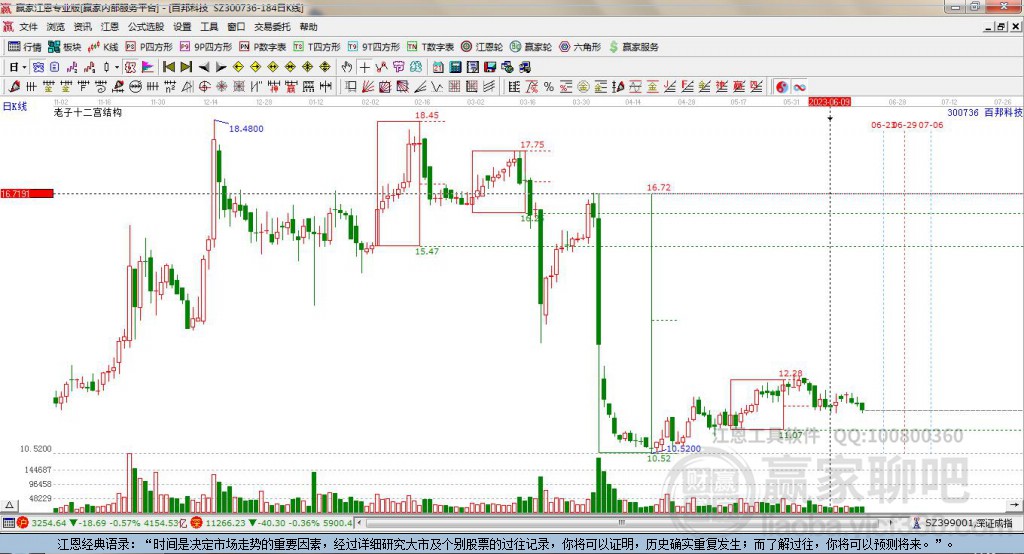Toggle the 权 adjustment button
Image resolution: width=1024 pixels, height=554 pixels.
point(131,67)
